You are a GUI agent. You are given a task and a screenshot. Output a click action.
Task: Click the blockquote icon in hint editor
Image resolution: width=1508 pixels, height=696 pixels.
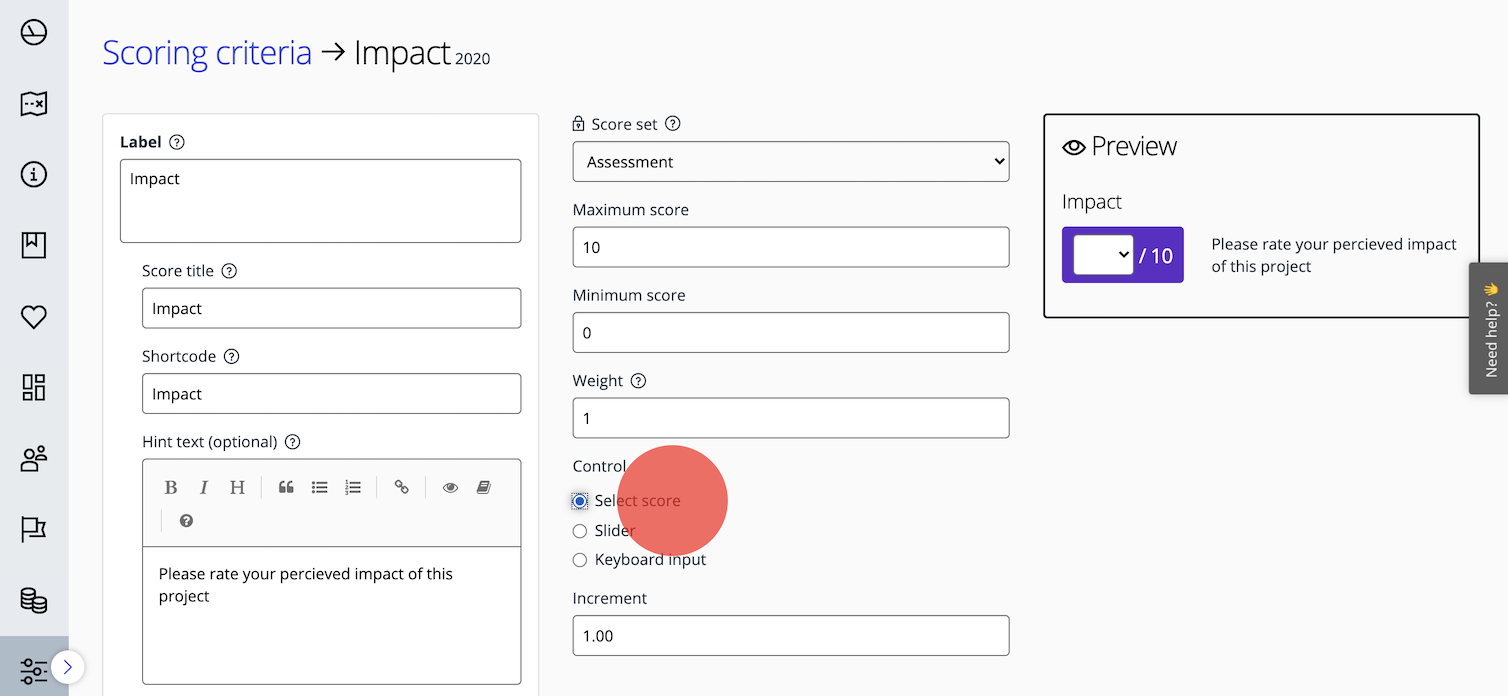point(286,488)
